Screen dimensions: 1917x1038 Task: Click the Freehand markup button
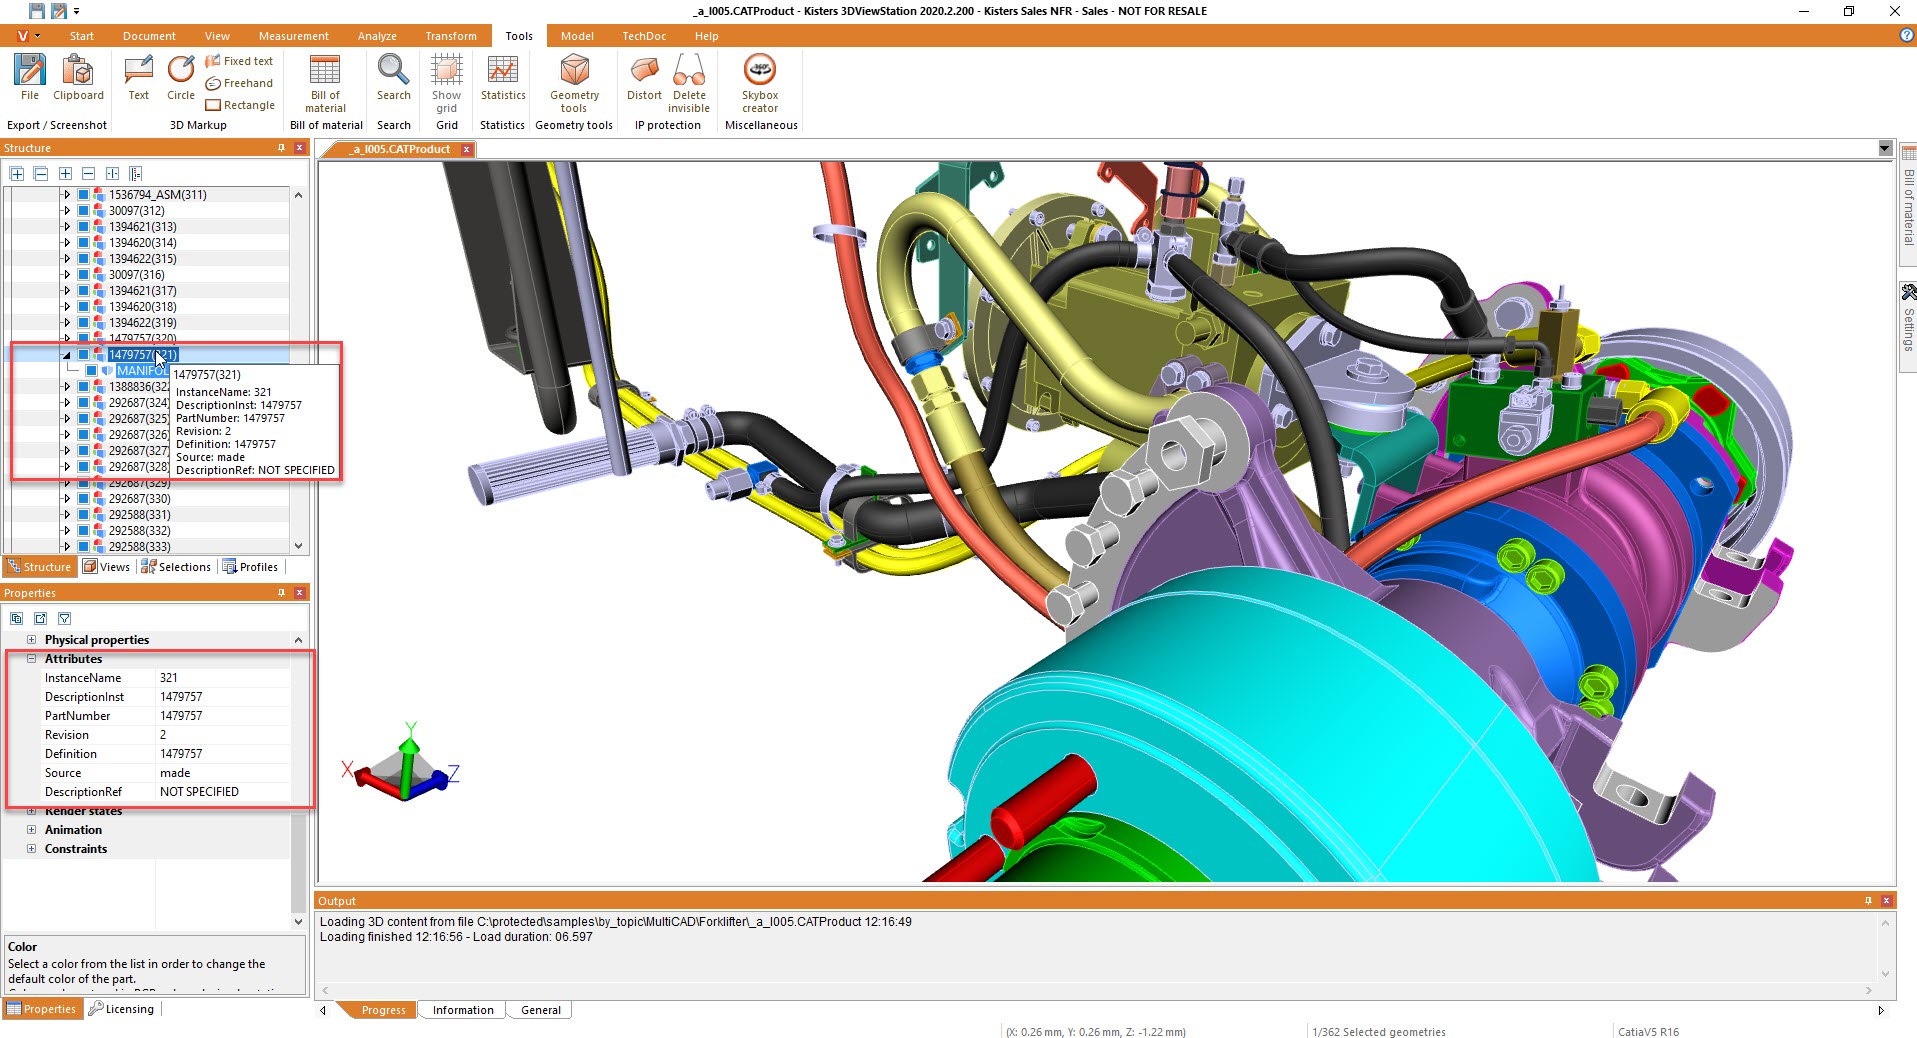[239, 83]
